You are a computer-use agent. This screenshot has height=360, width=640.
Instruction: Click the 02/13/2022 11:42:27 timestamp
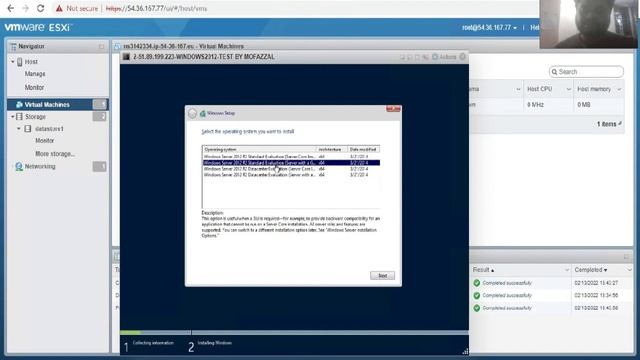[596, 283]
